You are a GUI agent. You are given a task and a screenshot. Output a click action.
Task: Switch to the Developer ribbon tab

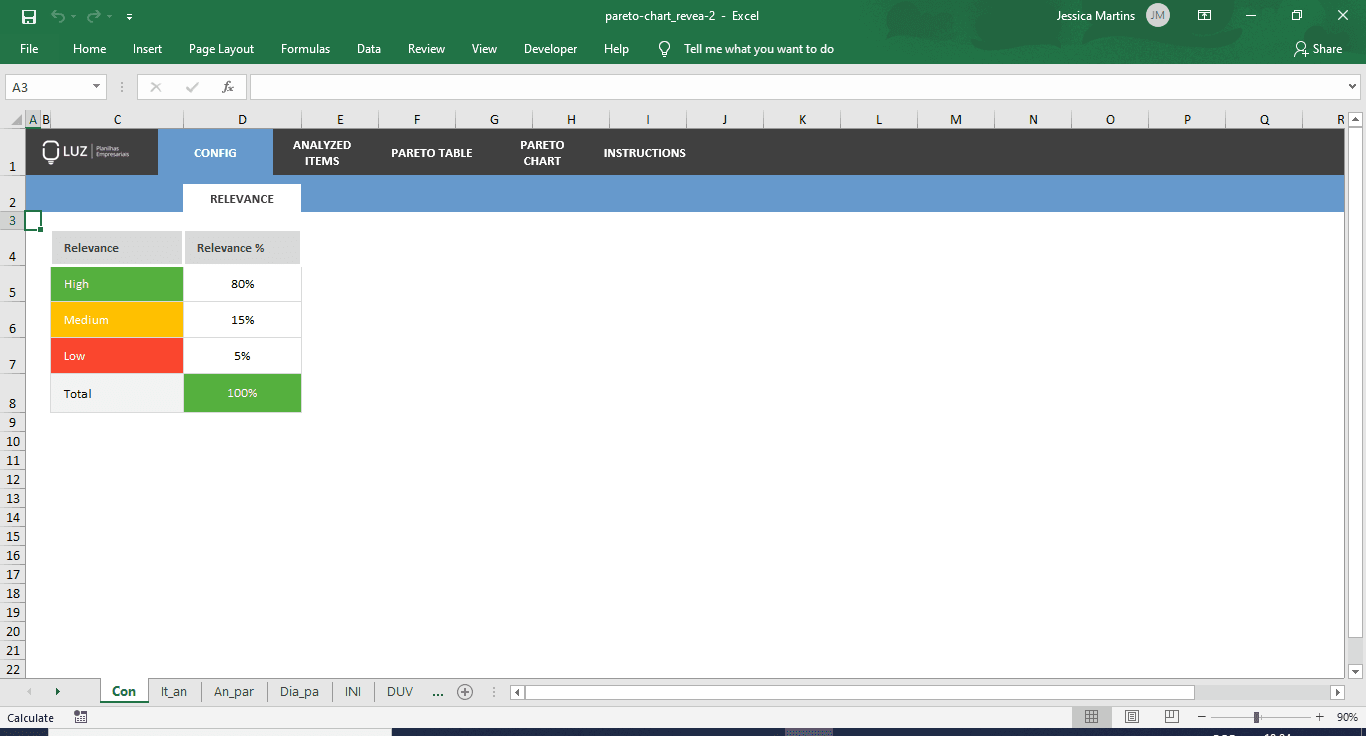(x=550, y=48)
